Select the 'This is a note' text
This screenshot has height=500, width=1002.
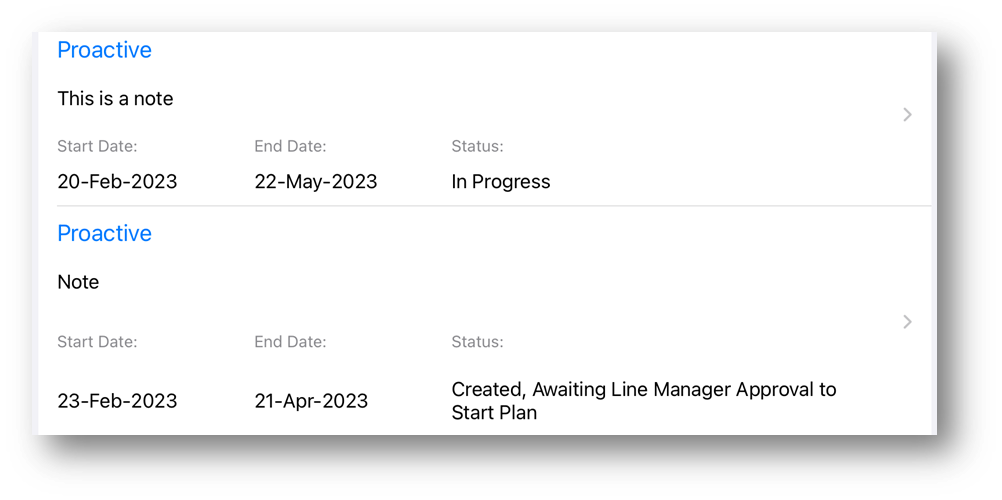[115, 98]
